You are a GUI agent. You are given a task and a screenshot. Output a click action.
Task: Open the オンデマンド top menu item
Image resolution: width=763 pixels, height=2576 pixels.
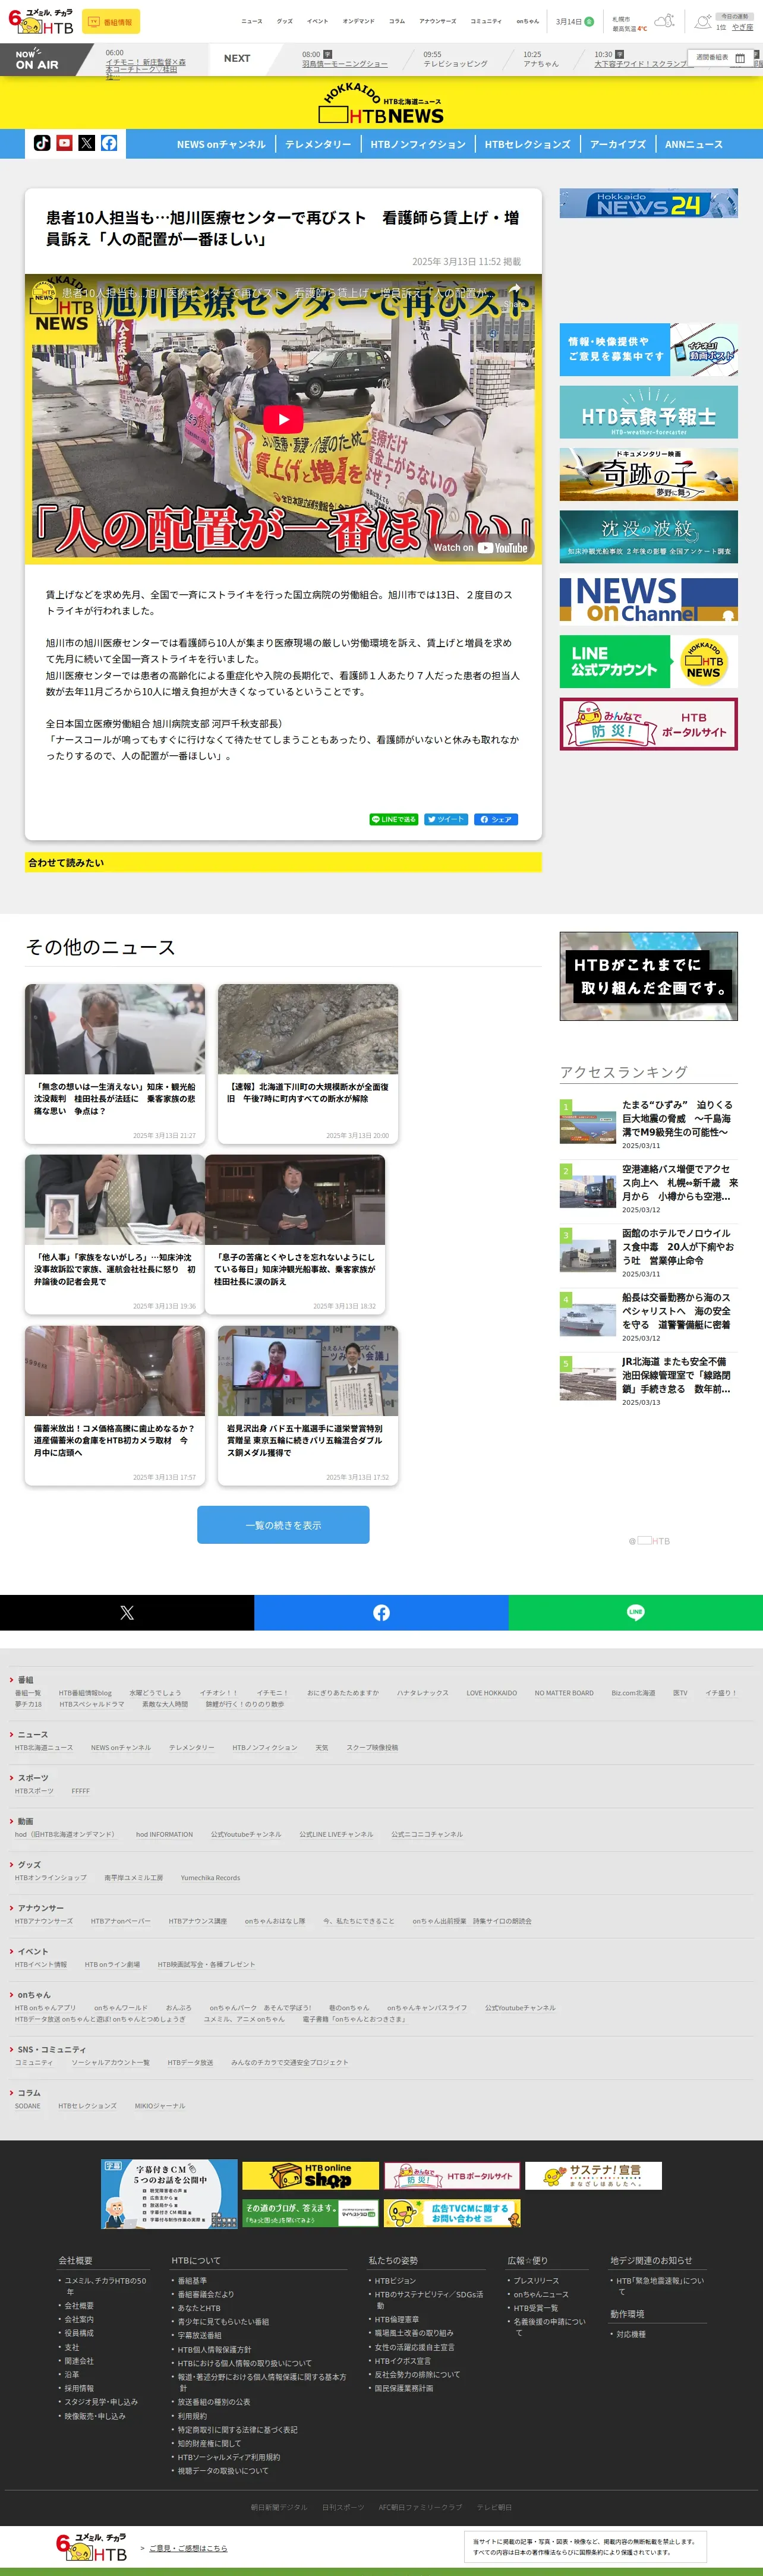tap(359, 21)
